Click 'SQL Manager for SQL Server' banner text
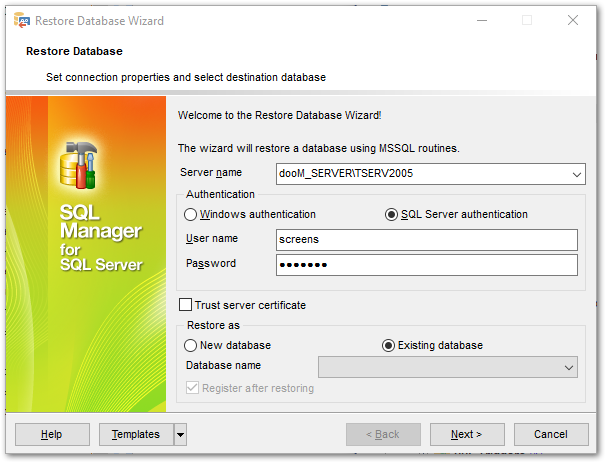Image resolution: width=606 pixels, height=463 pixels. click(101, 238)
